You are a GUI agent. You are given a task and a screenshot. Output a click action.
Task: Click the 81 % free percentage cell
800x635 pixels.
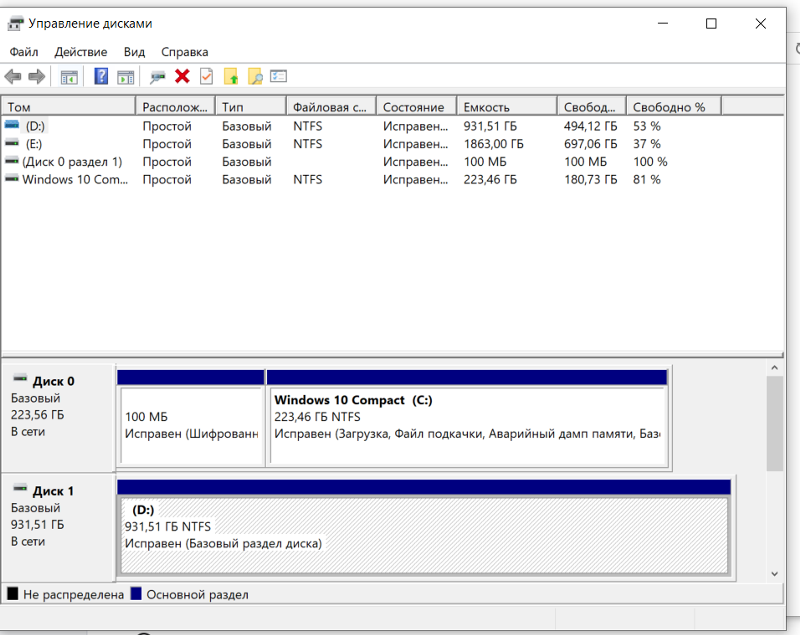tap(646, 180)
